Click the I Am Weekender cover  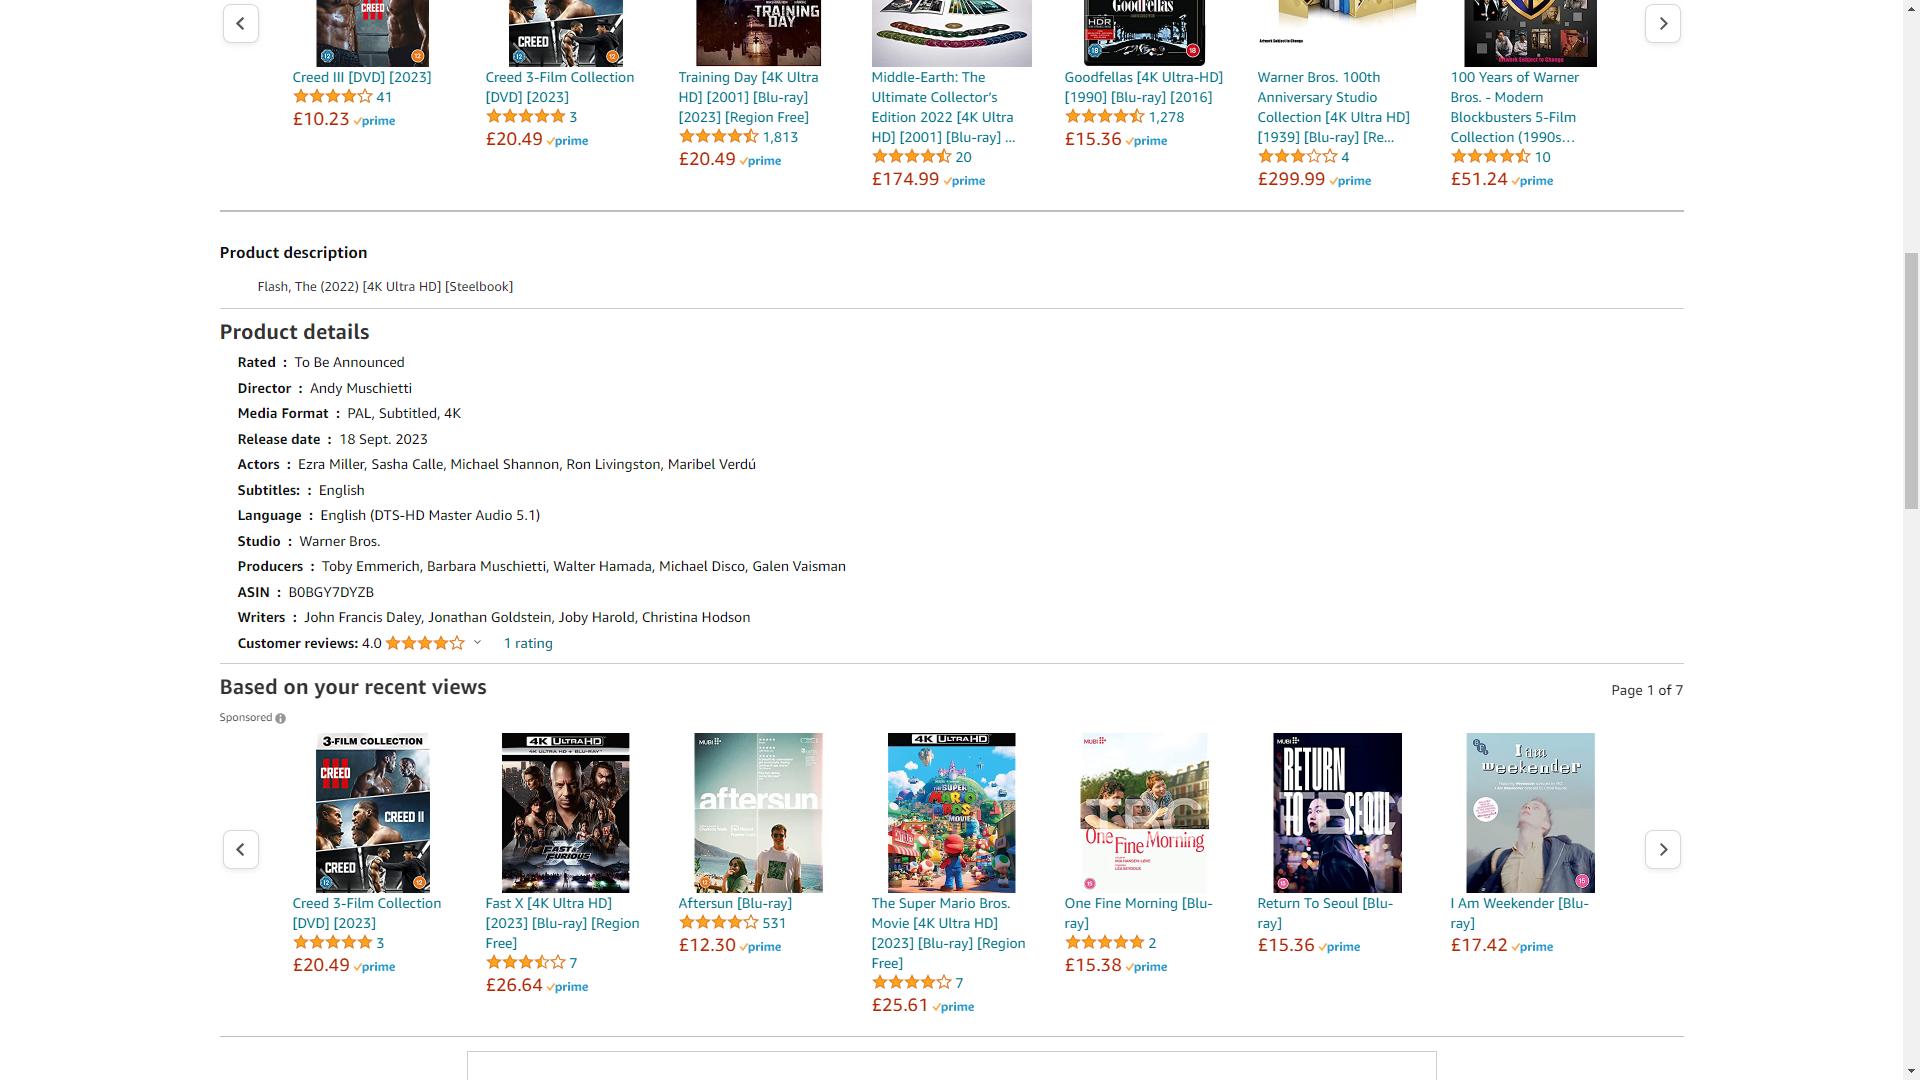pyautogui.click(x=1530, y=813)
